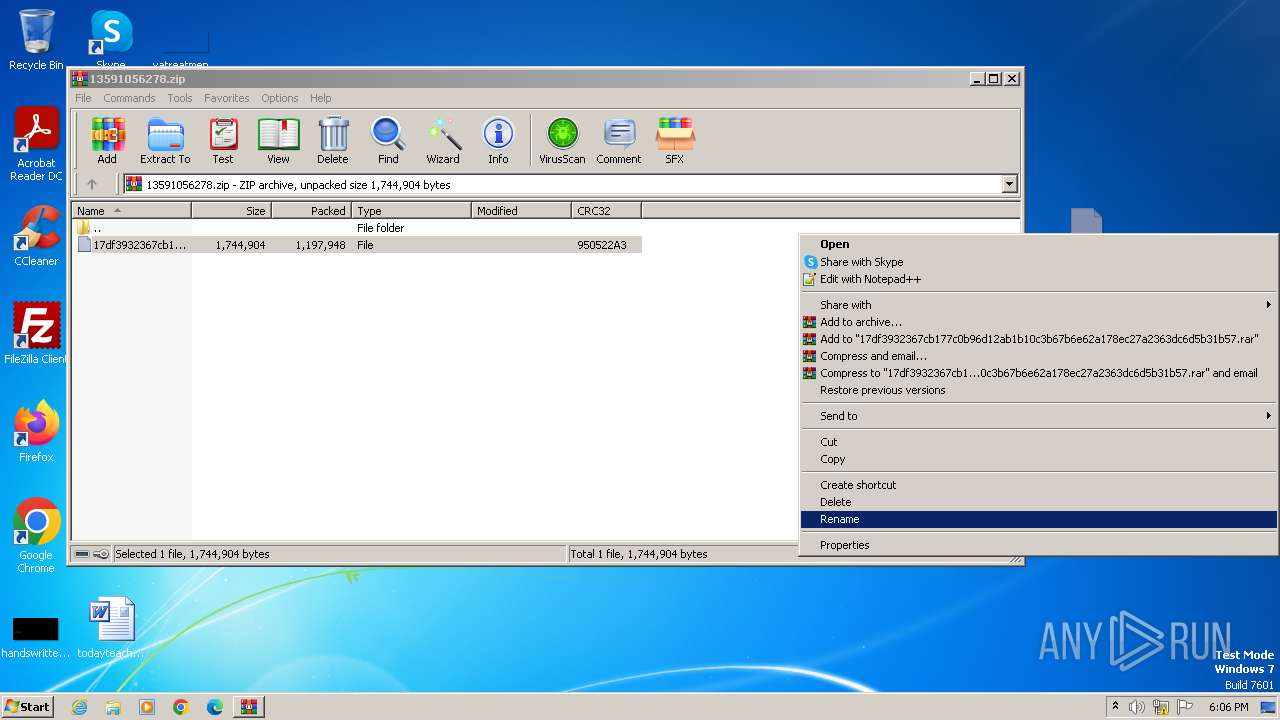Click the Info toolbar icon

(x=498, y=140)
